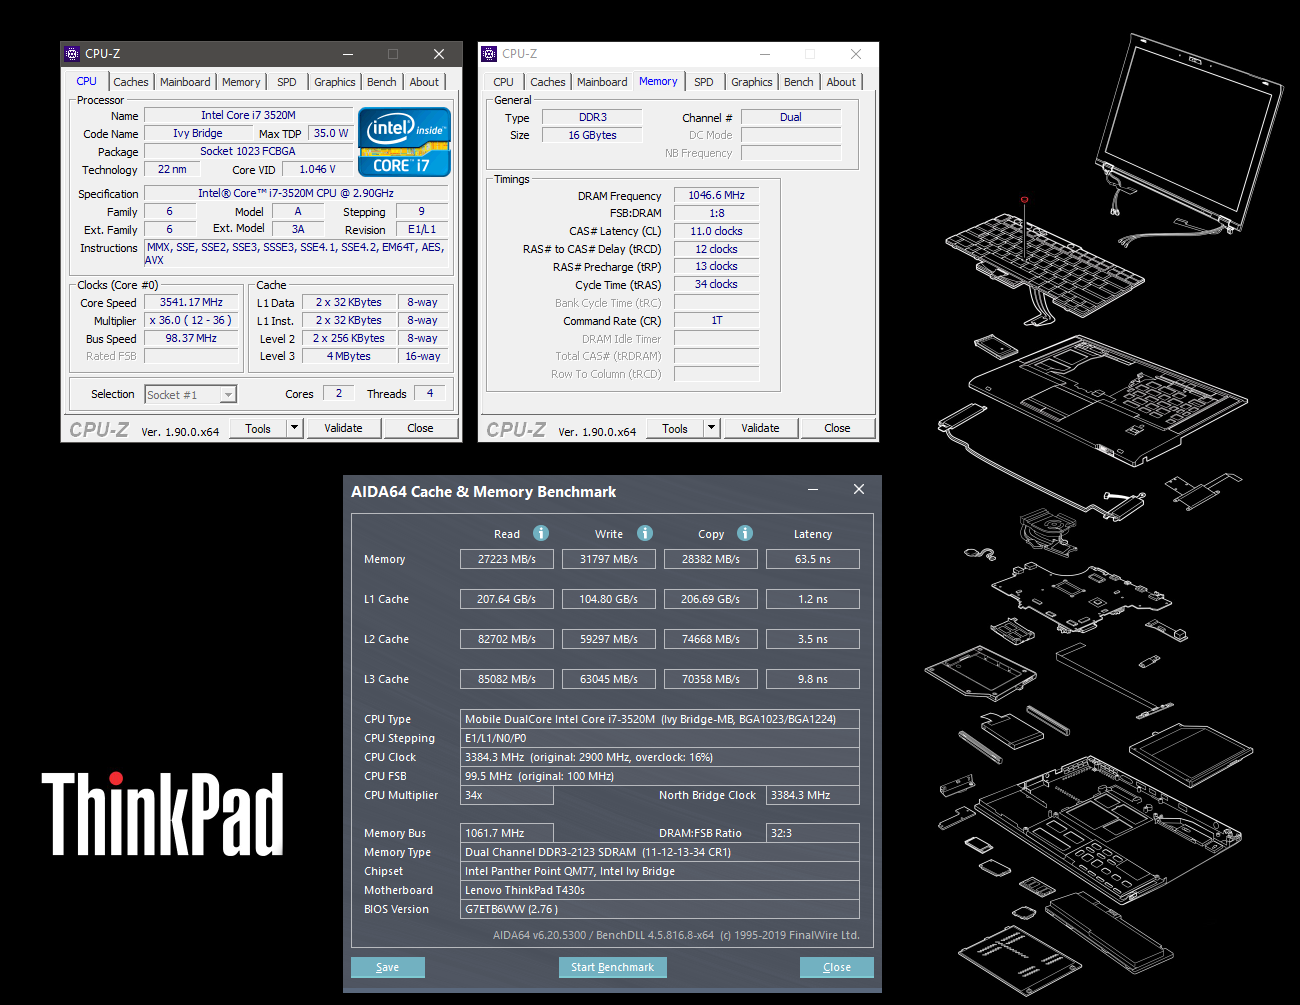
Task: Click L1 Cache Read value 207.64 GB/s
Action: (507, 599)
